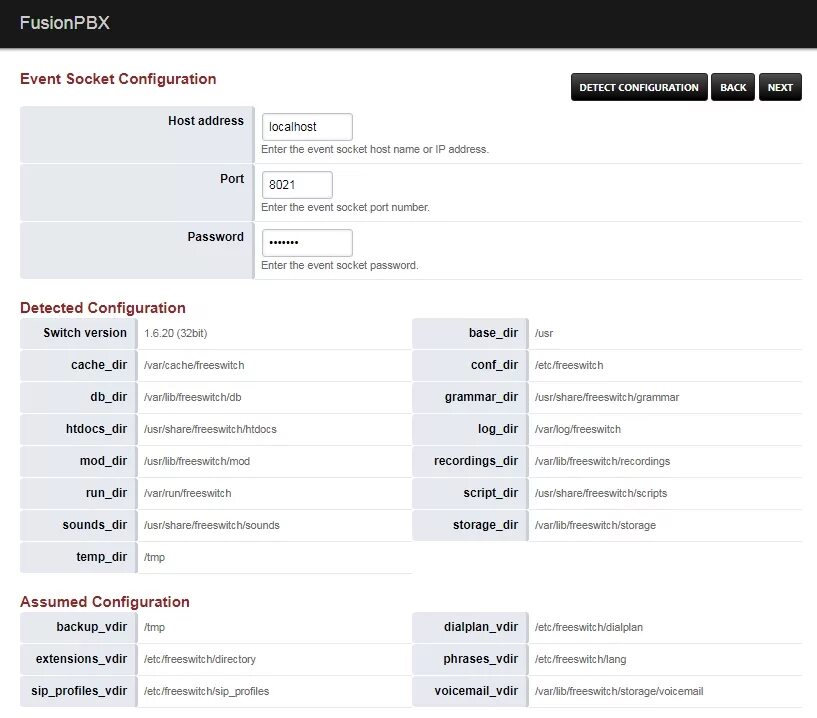Click the /etc/freeswitch/lang value

[x=580, y=659]
